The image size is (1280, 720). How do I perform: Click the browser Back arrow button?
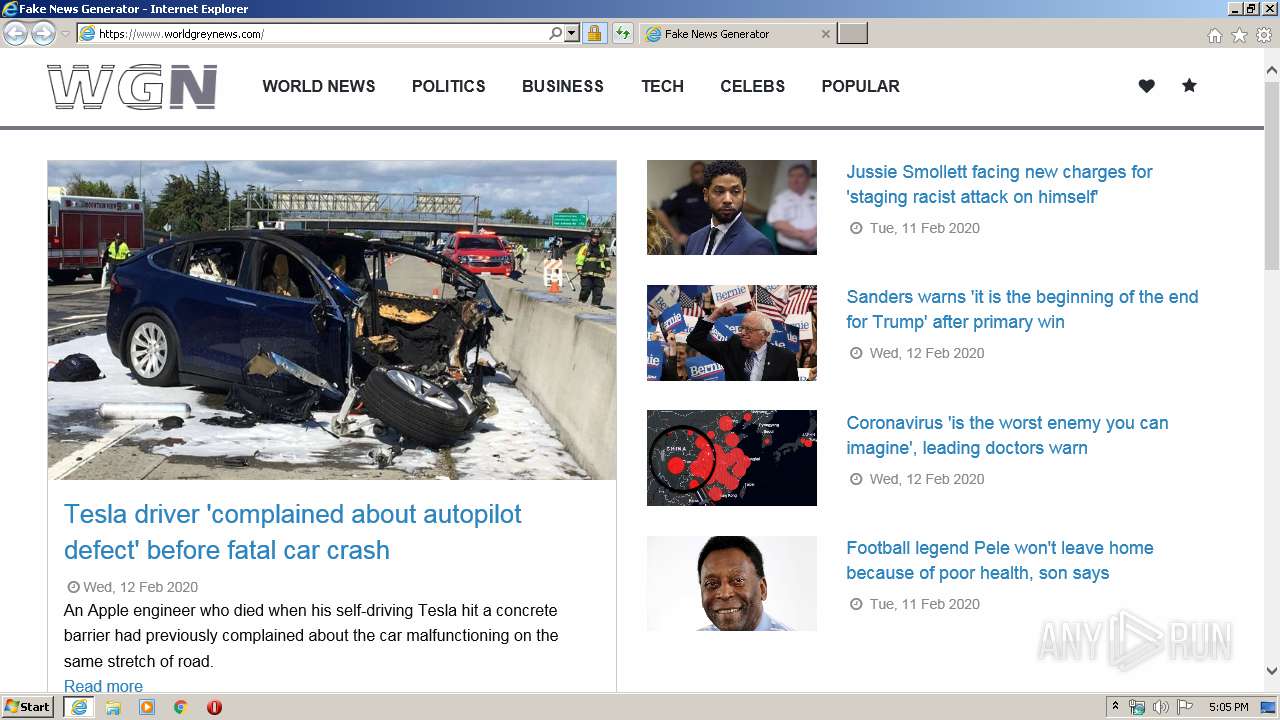pyautogui.click(x=15, y=33)
